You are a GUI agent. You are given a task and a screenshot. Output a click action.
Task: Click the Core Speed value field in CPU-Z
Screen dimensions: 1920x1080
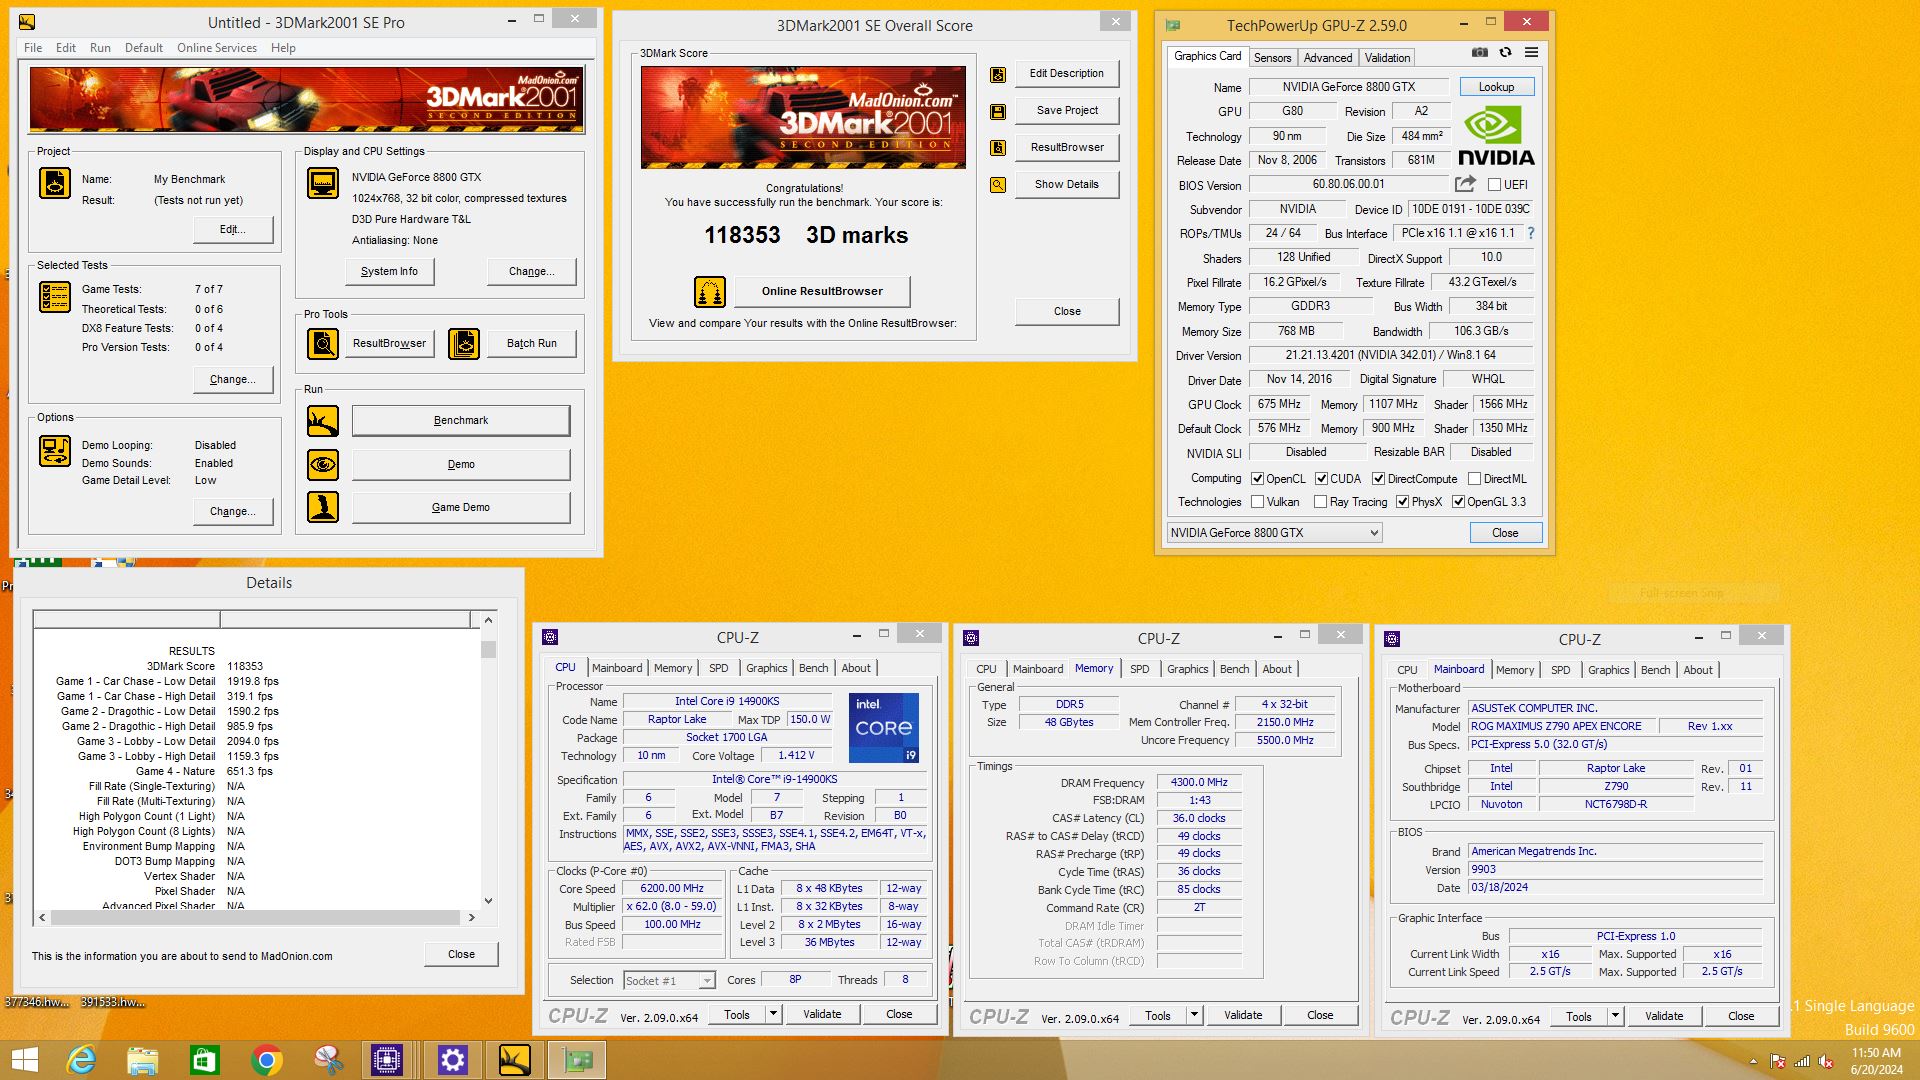click(x=672, y=889)
